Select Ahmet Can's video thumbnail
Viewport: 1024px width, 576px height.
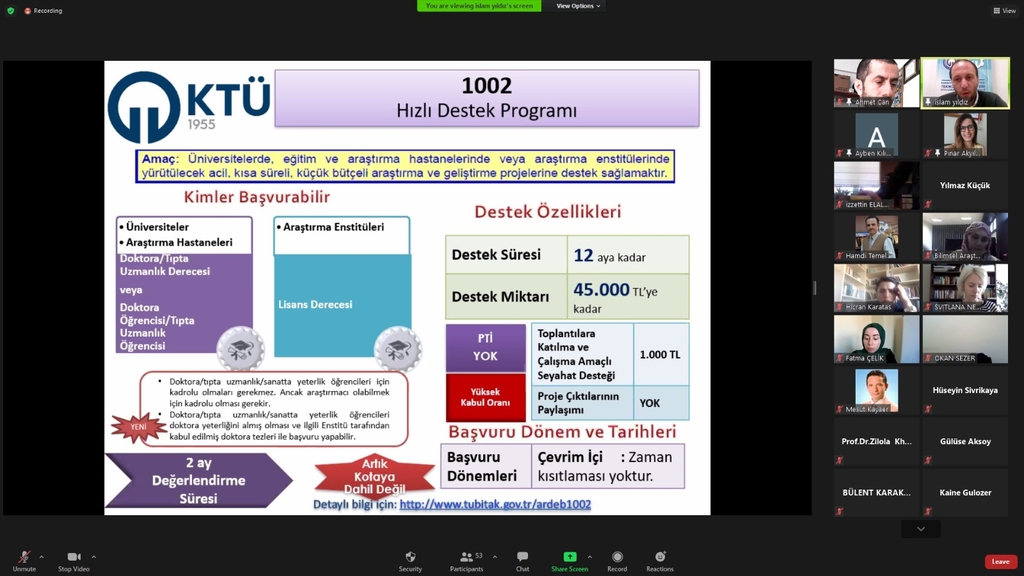click(876, 83)
